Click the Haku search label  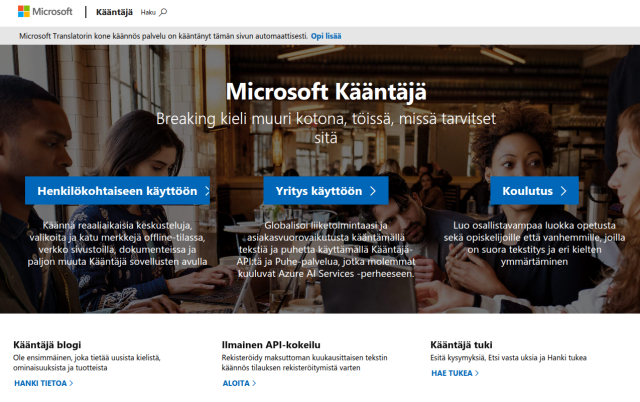tap(148, 13)
